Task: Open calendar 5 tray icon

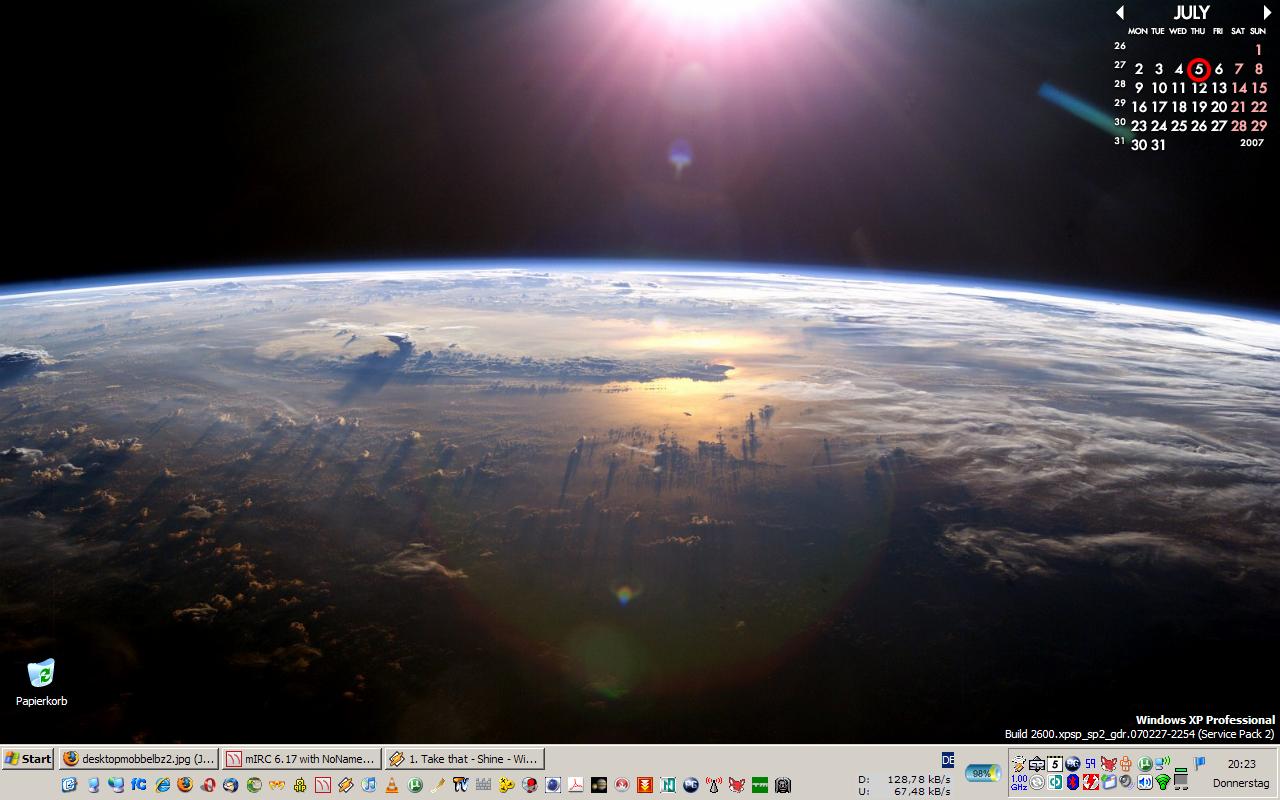Action: (x=1055, y=764)
